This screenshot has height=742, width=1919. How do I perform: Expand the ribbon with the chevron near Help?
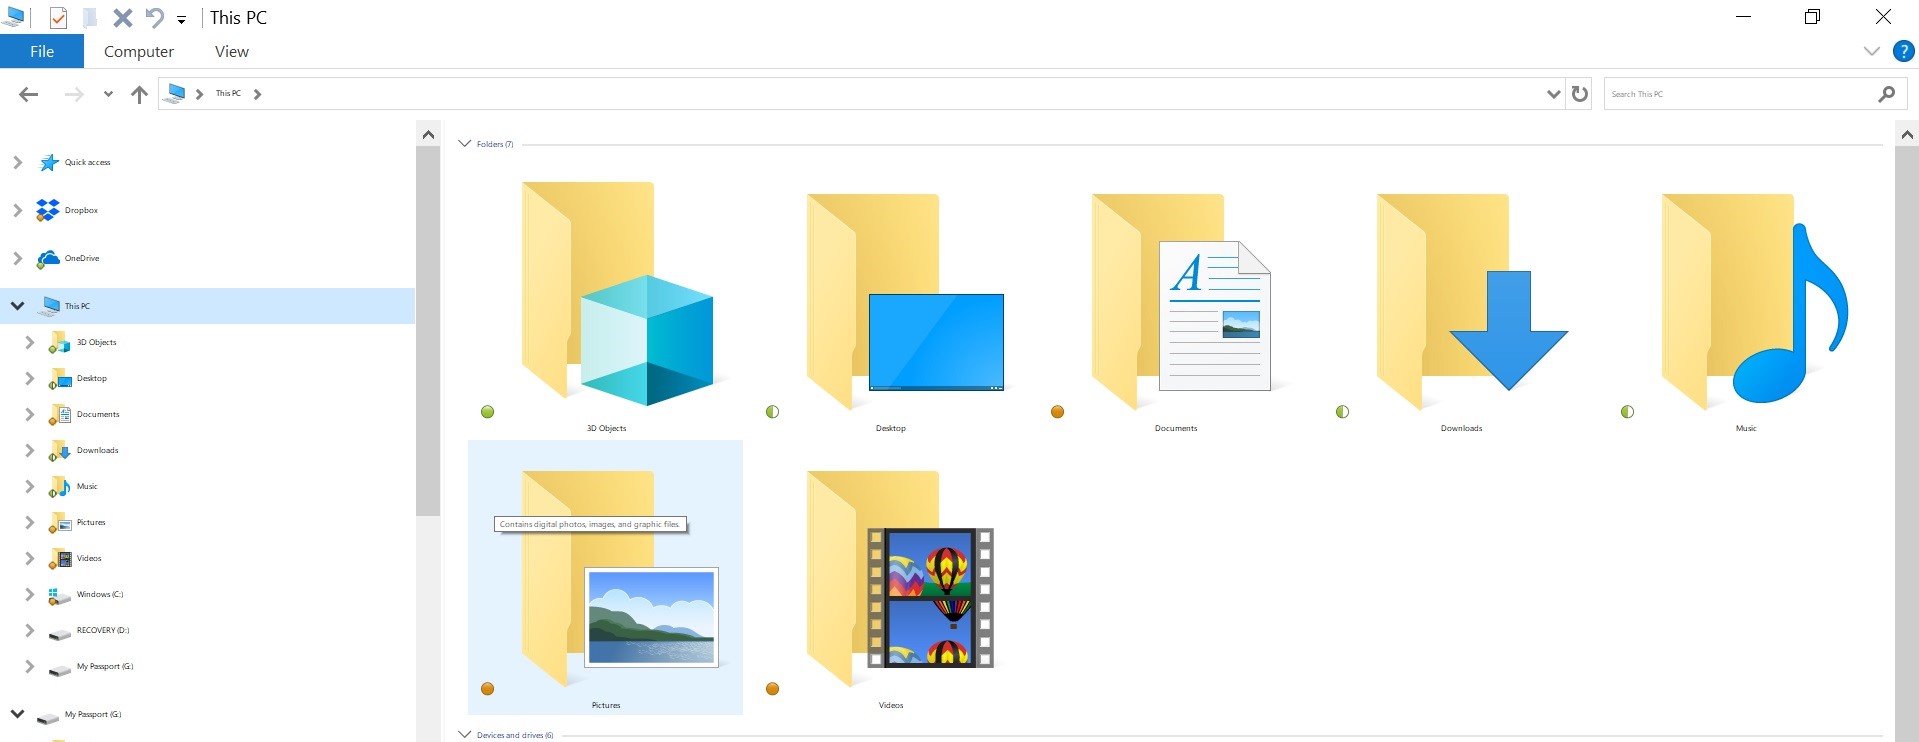[x=1871, y=51]
